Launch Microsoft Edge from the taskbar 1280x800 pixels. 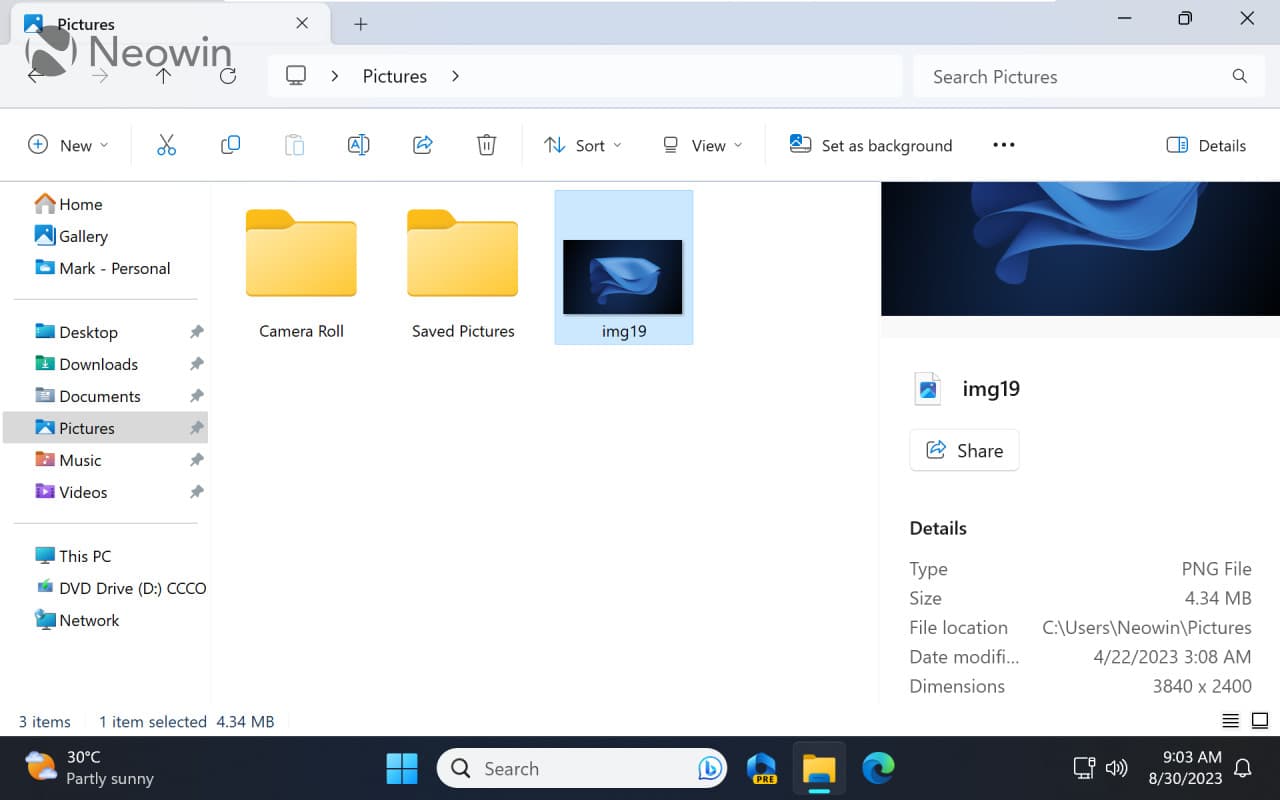coord(878,769)
